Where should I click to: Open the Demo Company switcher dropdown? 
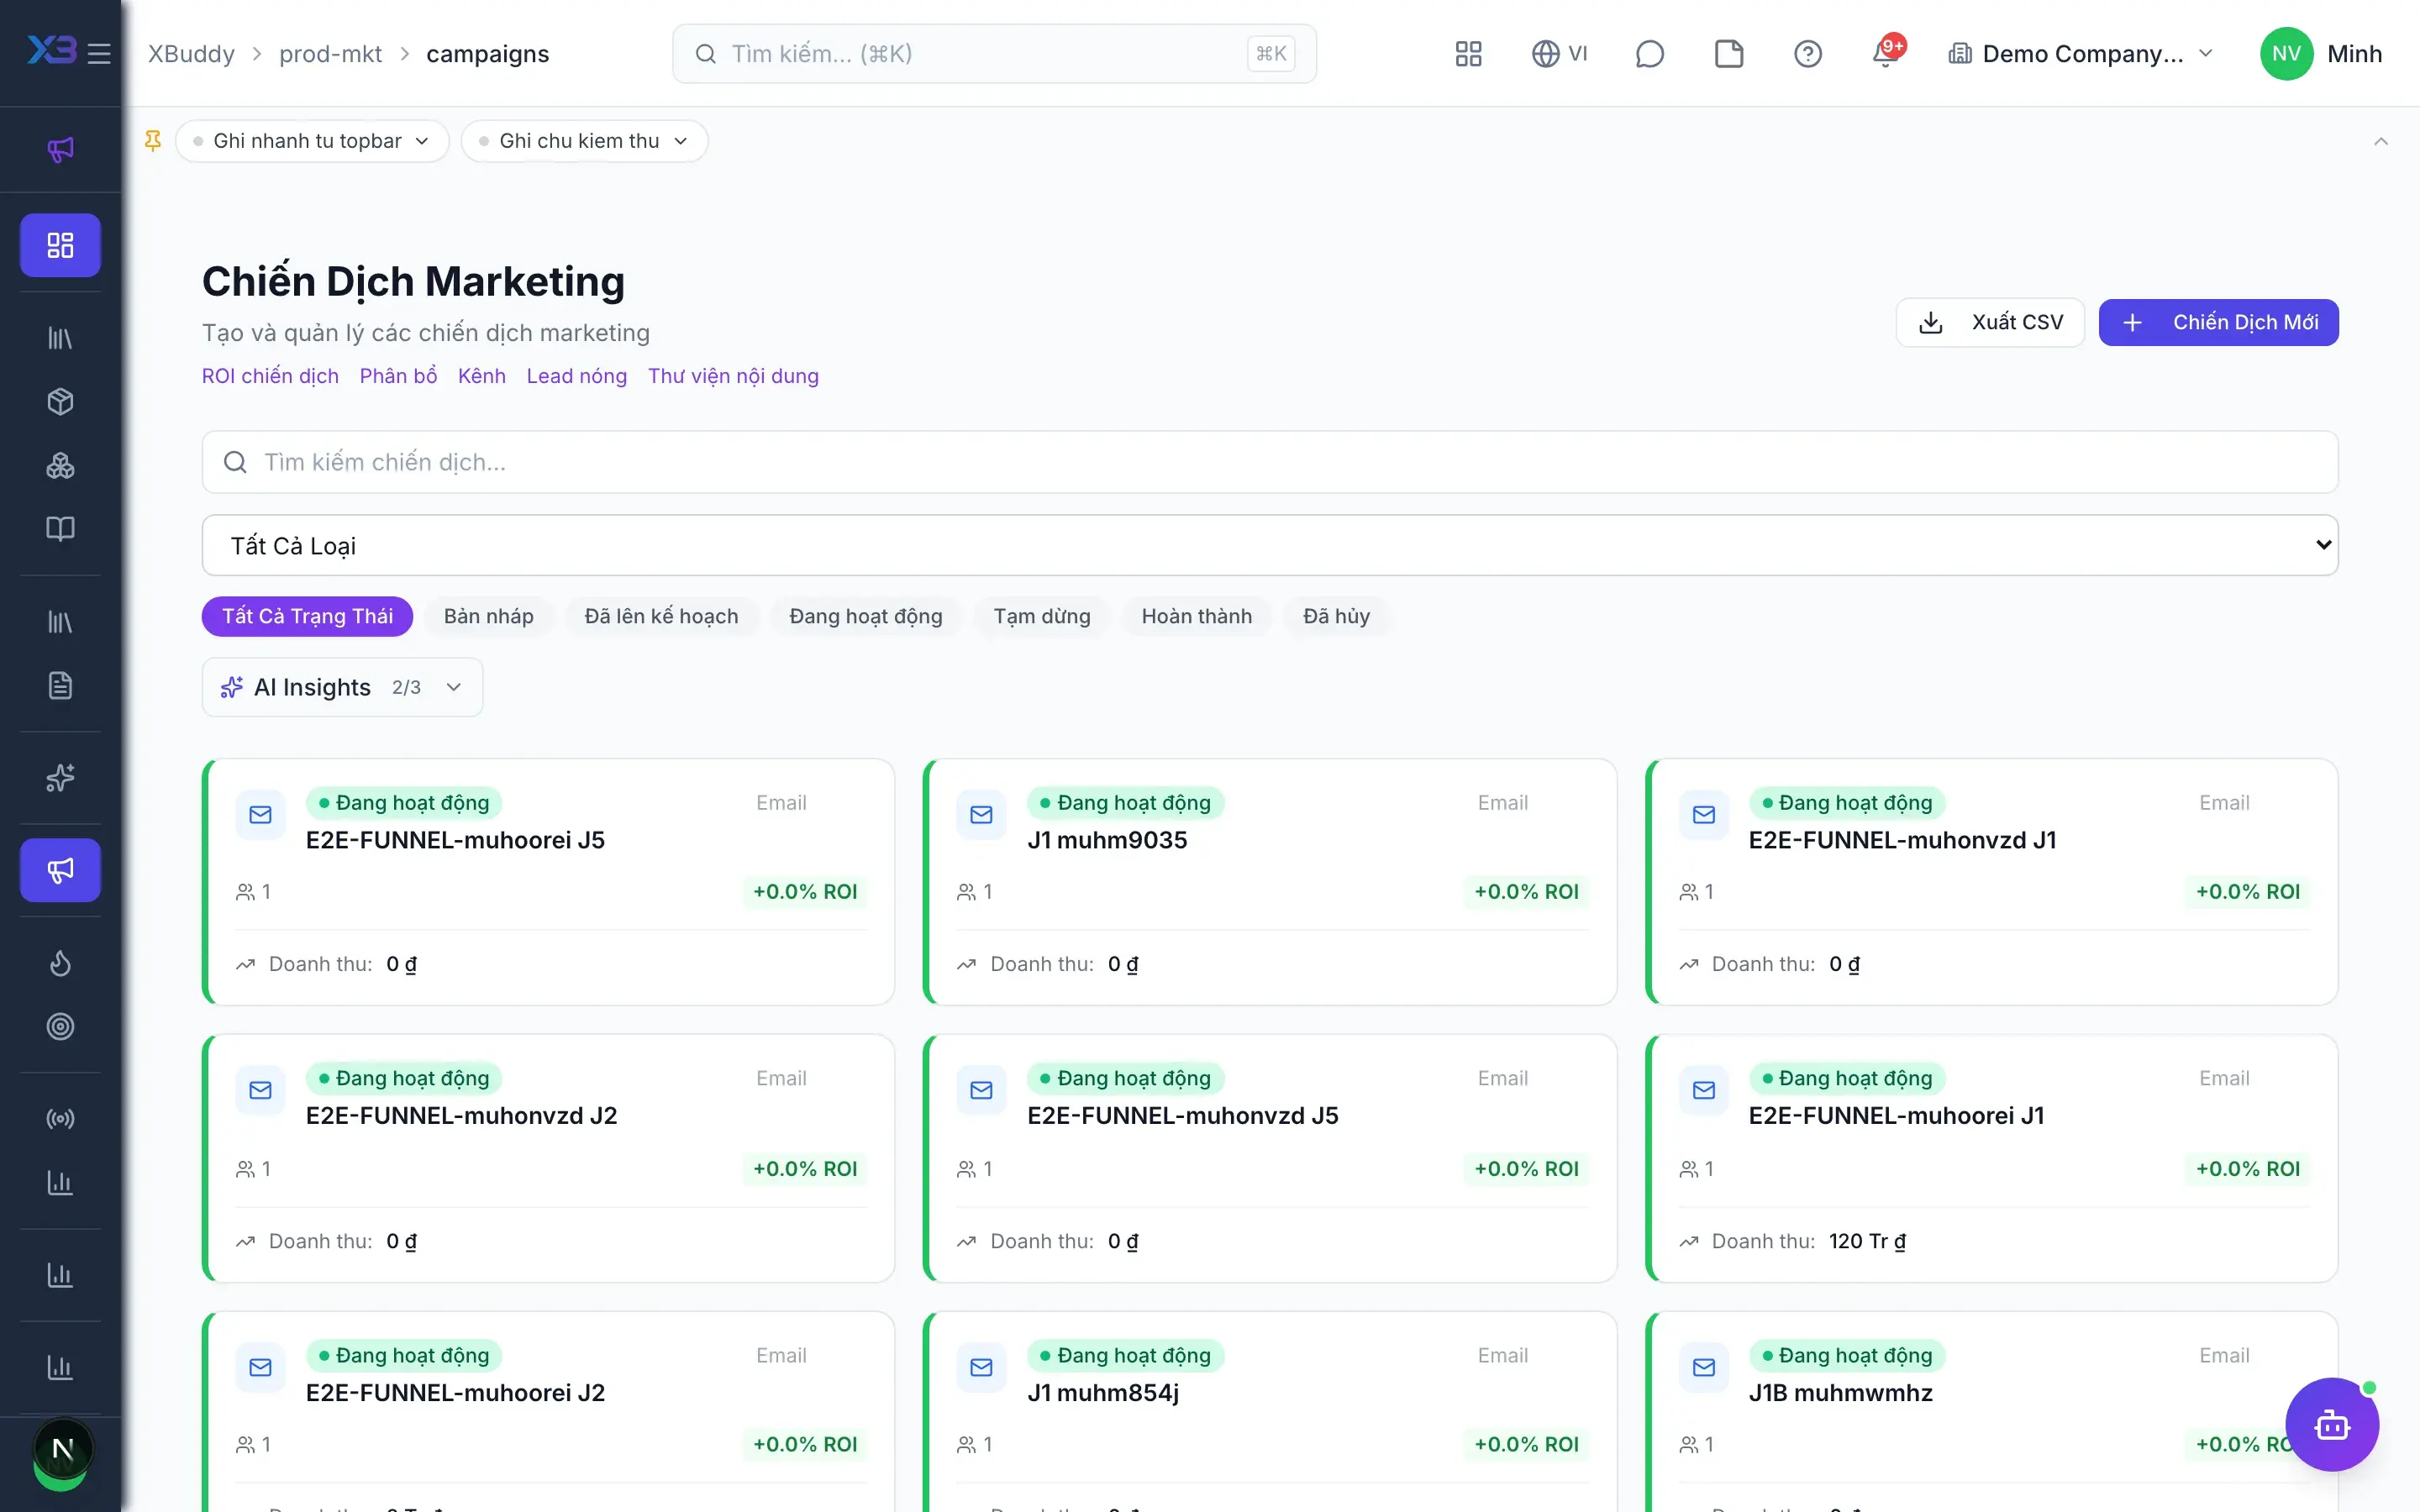tap(2080, 54)
